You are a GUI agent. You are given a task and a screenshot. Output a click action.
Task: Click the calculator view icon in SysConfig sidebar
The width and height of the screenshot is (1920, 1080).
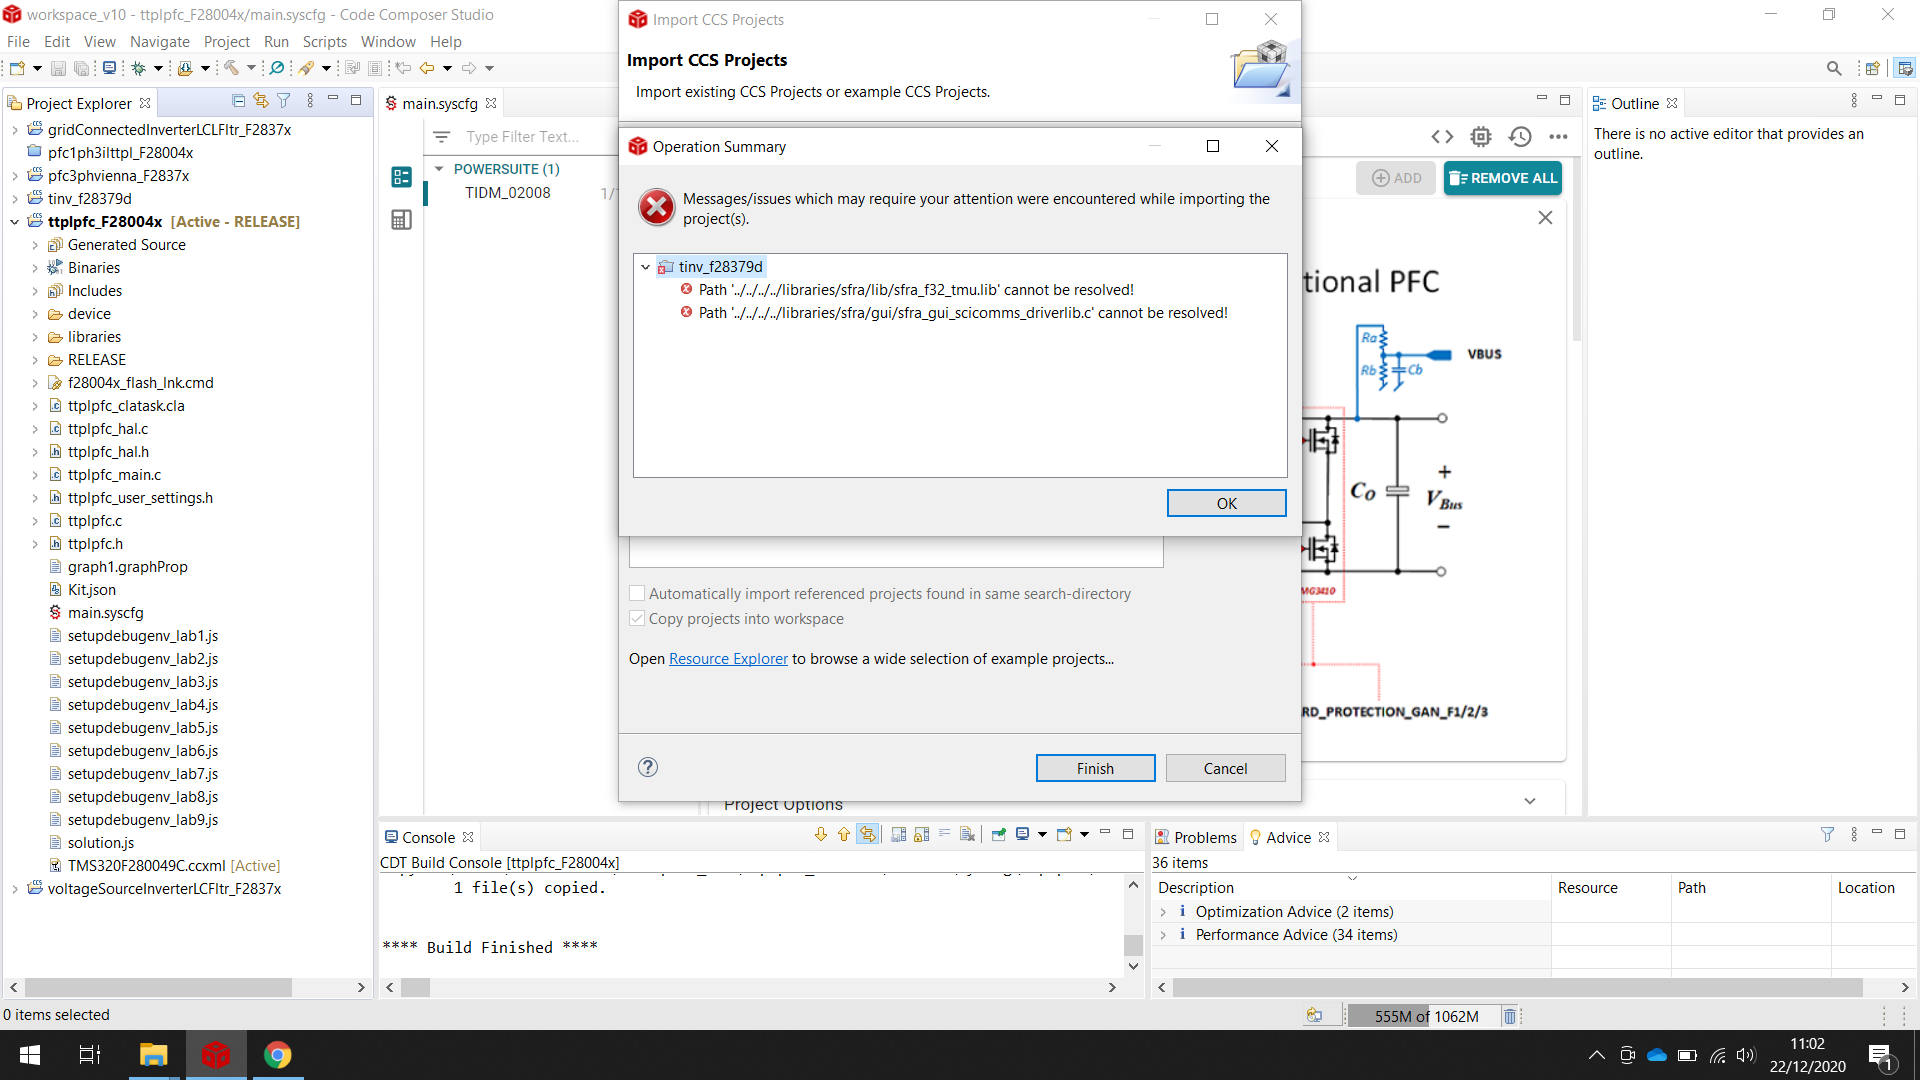coord(401,220)
